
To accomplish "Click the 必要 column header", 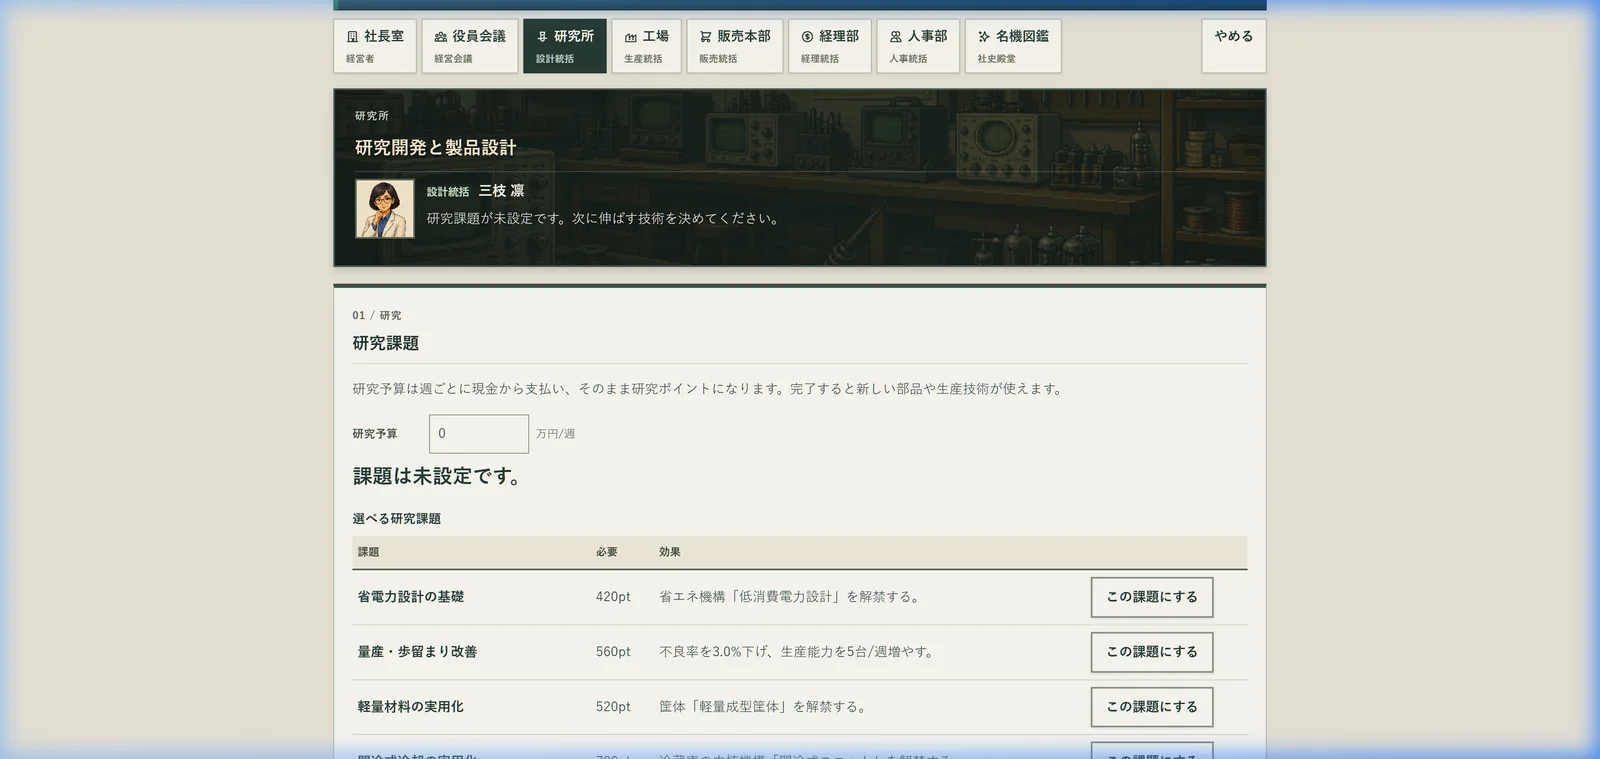I will coord(607,552).
